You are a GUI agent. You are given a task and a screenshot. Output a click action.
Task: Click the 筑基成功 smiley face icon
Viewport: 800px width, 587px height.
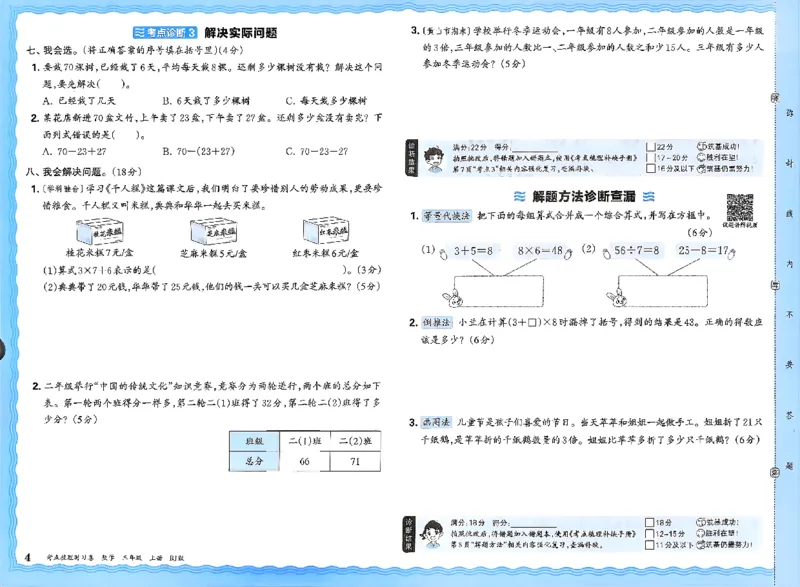[x=703, y=144]
